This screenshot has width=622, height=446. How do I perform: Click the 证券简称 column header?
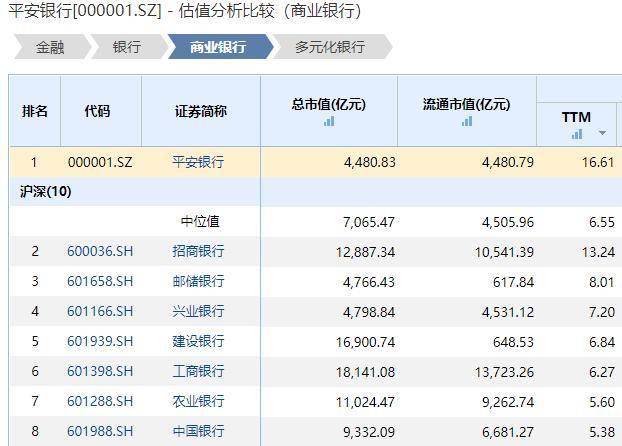tap(201, 111)
